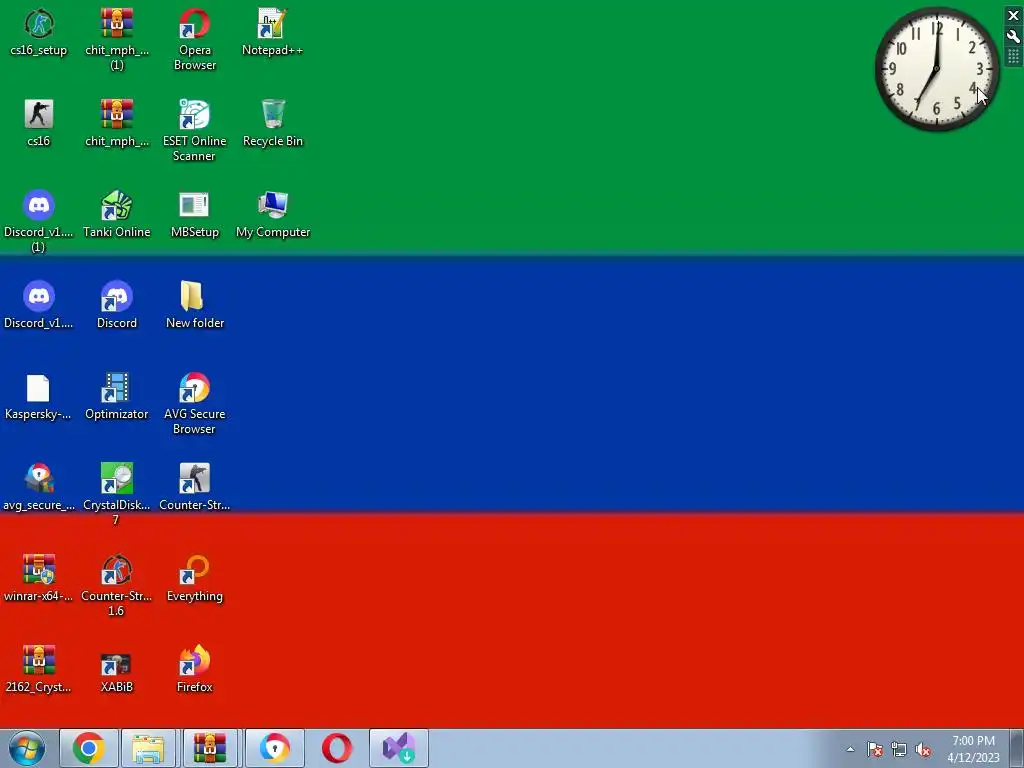Open Action Center flag icon

pyautogui.click(x=874, y=749)
